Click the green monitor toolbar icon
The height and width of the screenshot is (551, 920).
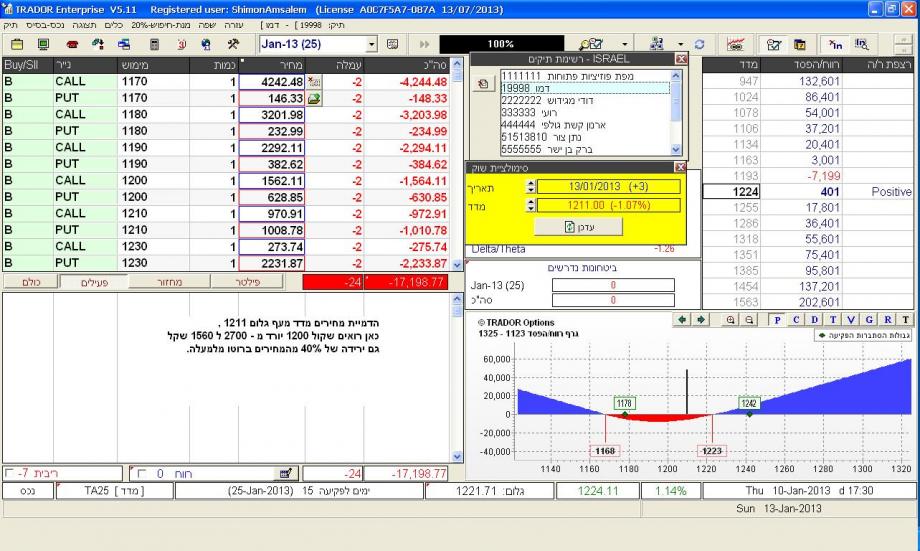pyautogui.click(x=44, y=45)
